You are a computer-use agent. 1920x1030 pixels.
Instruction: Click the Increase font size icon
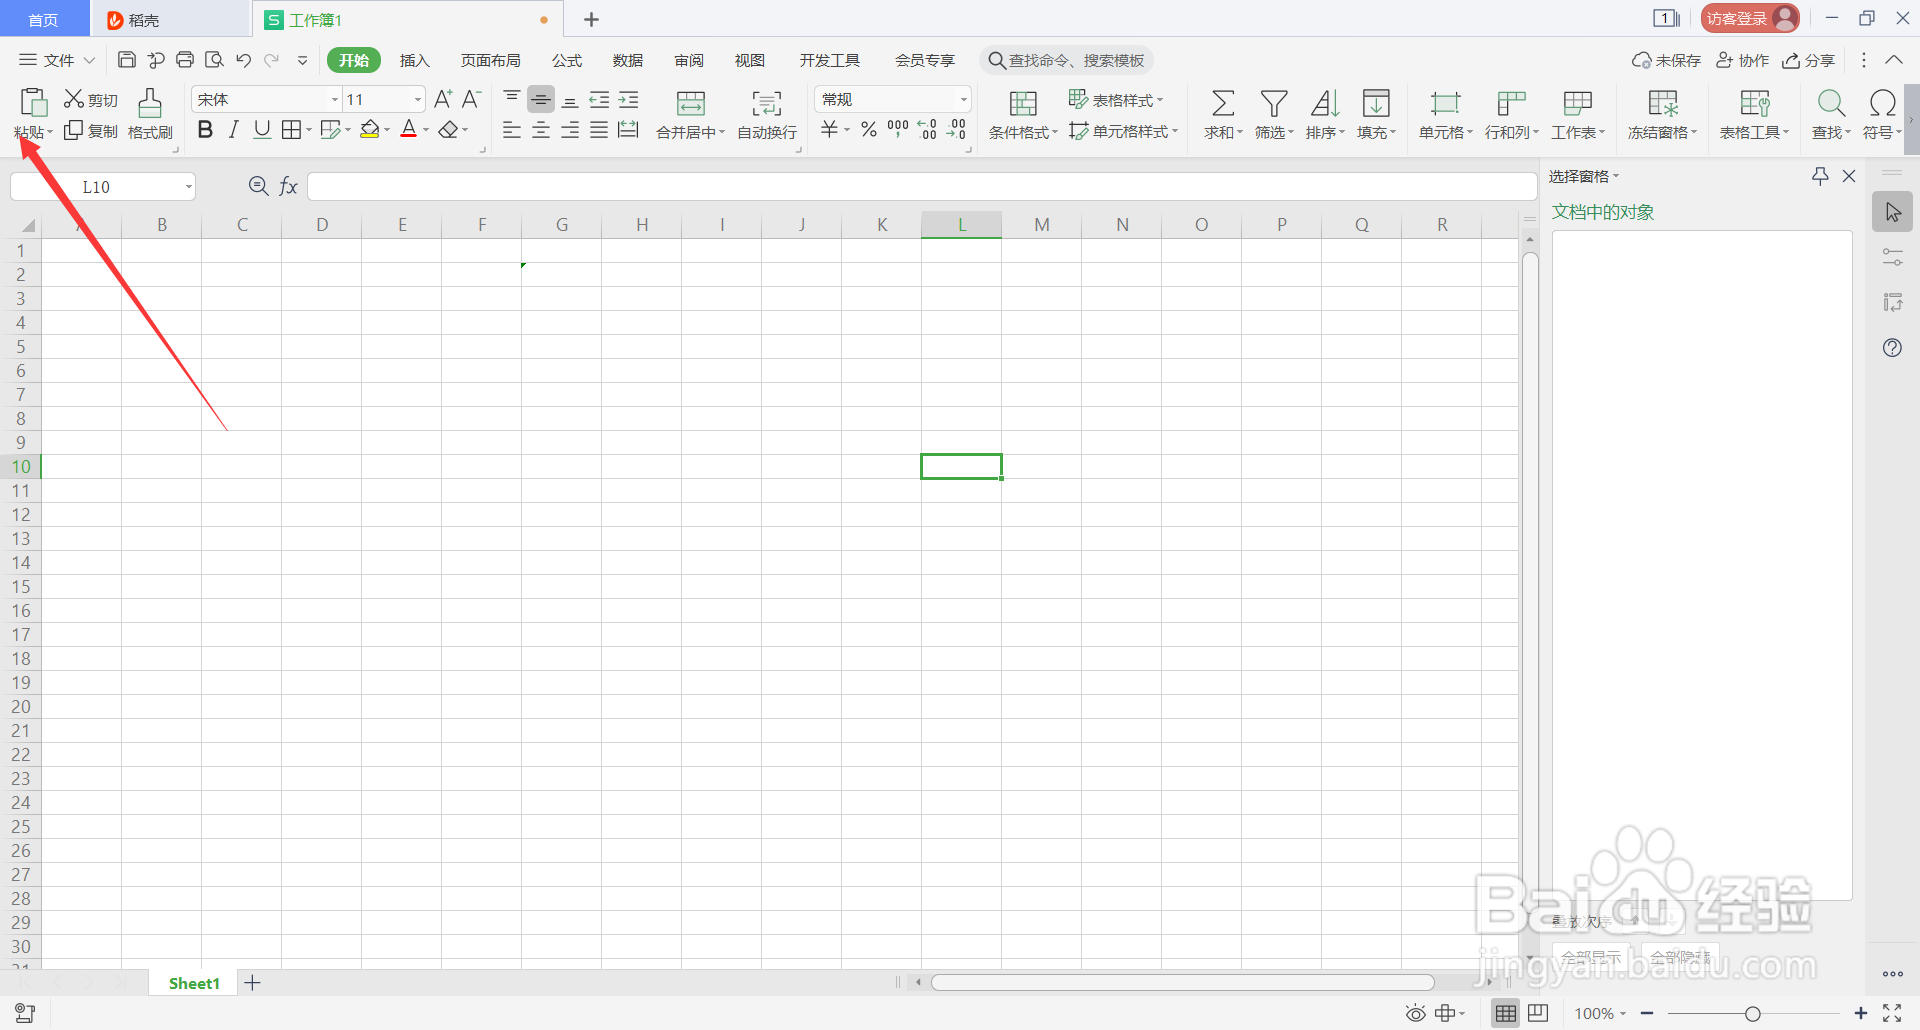[443, 99]
